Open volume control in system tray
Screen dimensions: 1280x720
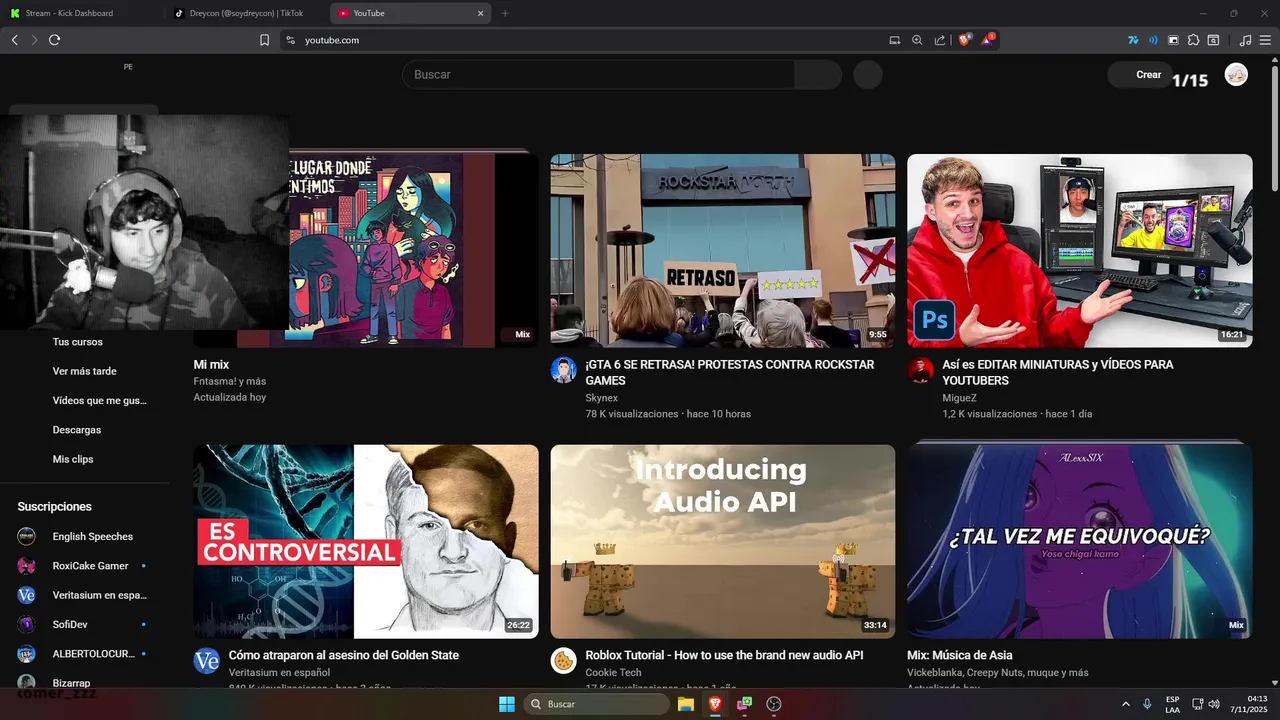[x=1214, y=704]
